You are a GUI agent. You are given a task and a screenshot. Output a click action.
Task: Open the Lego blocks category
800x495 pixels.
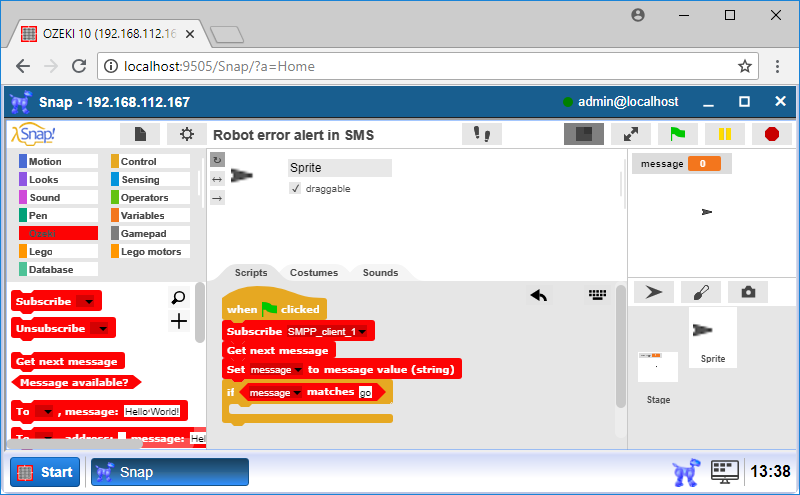coord(58,251)
